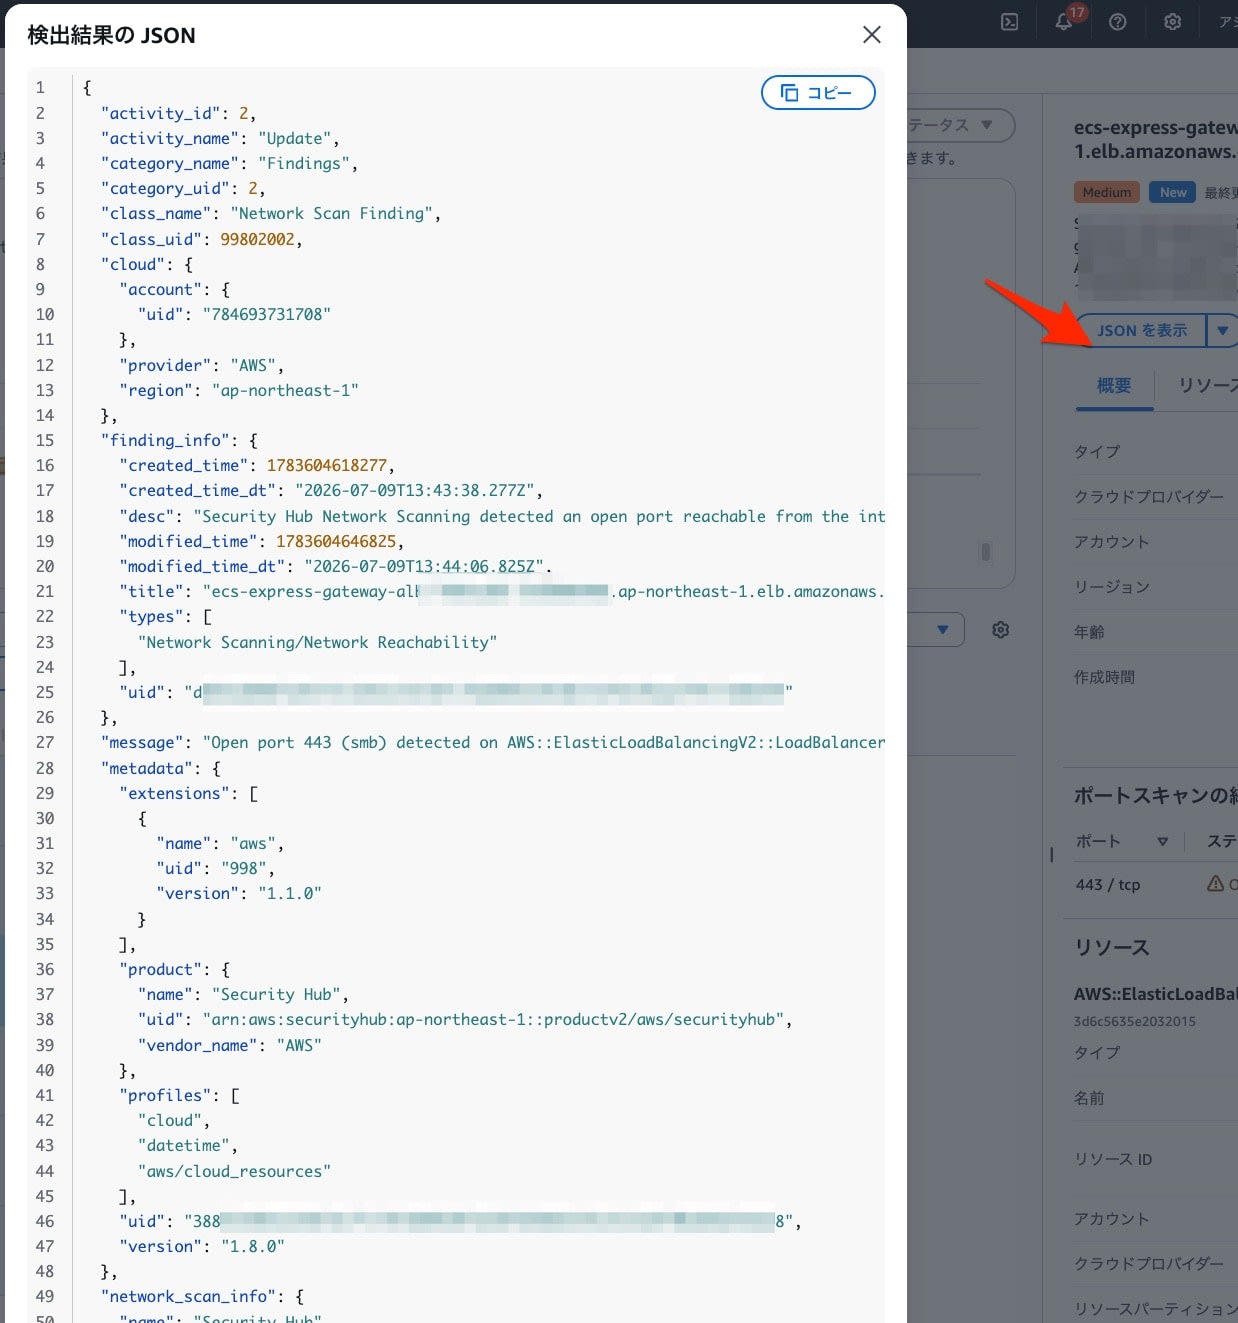Viewport: 1238px width, 1323px height.
Task: Click the "region": "ap-northeast-1" line
Action: tap(239, 390)
